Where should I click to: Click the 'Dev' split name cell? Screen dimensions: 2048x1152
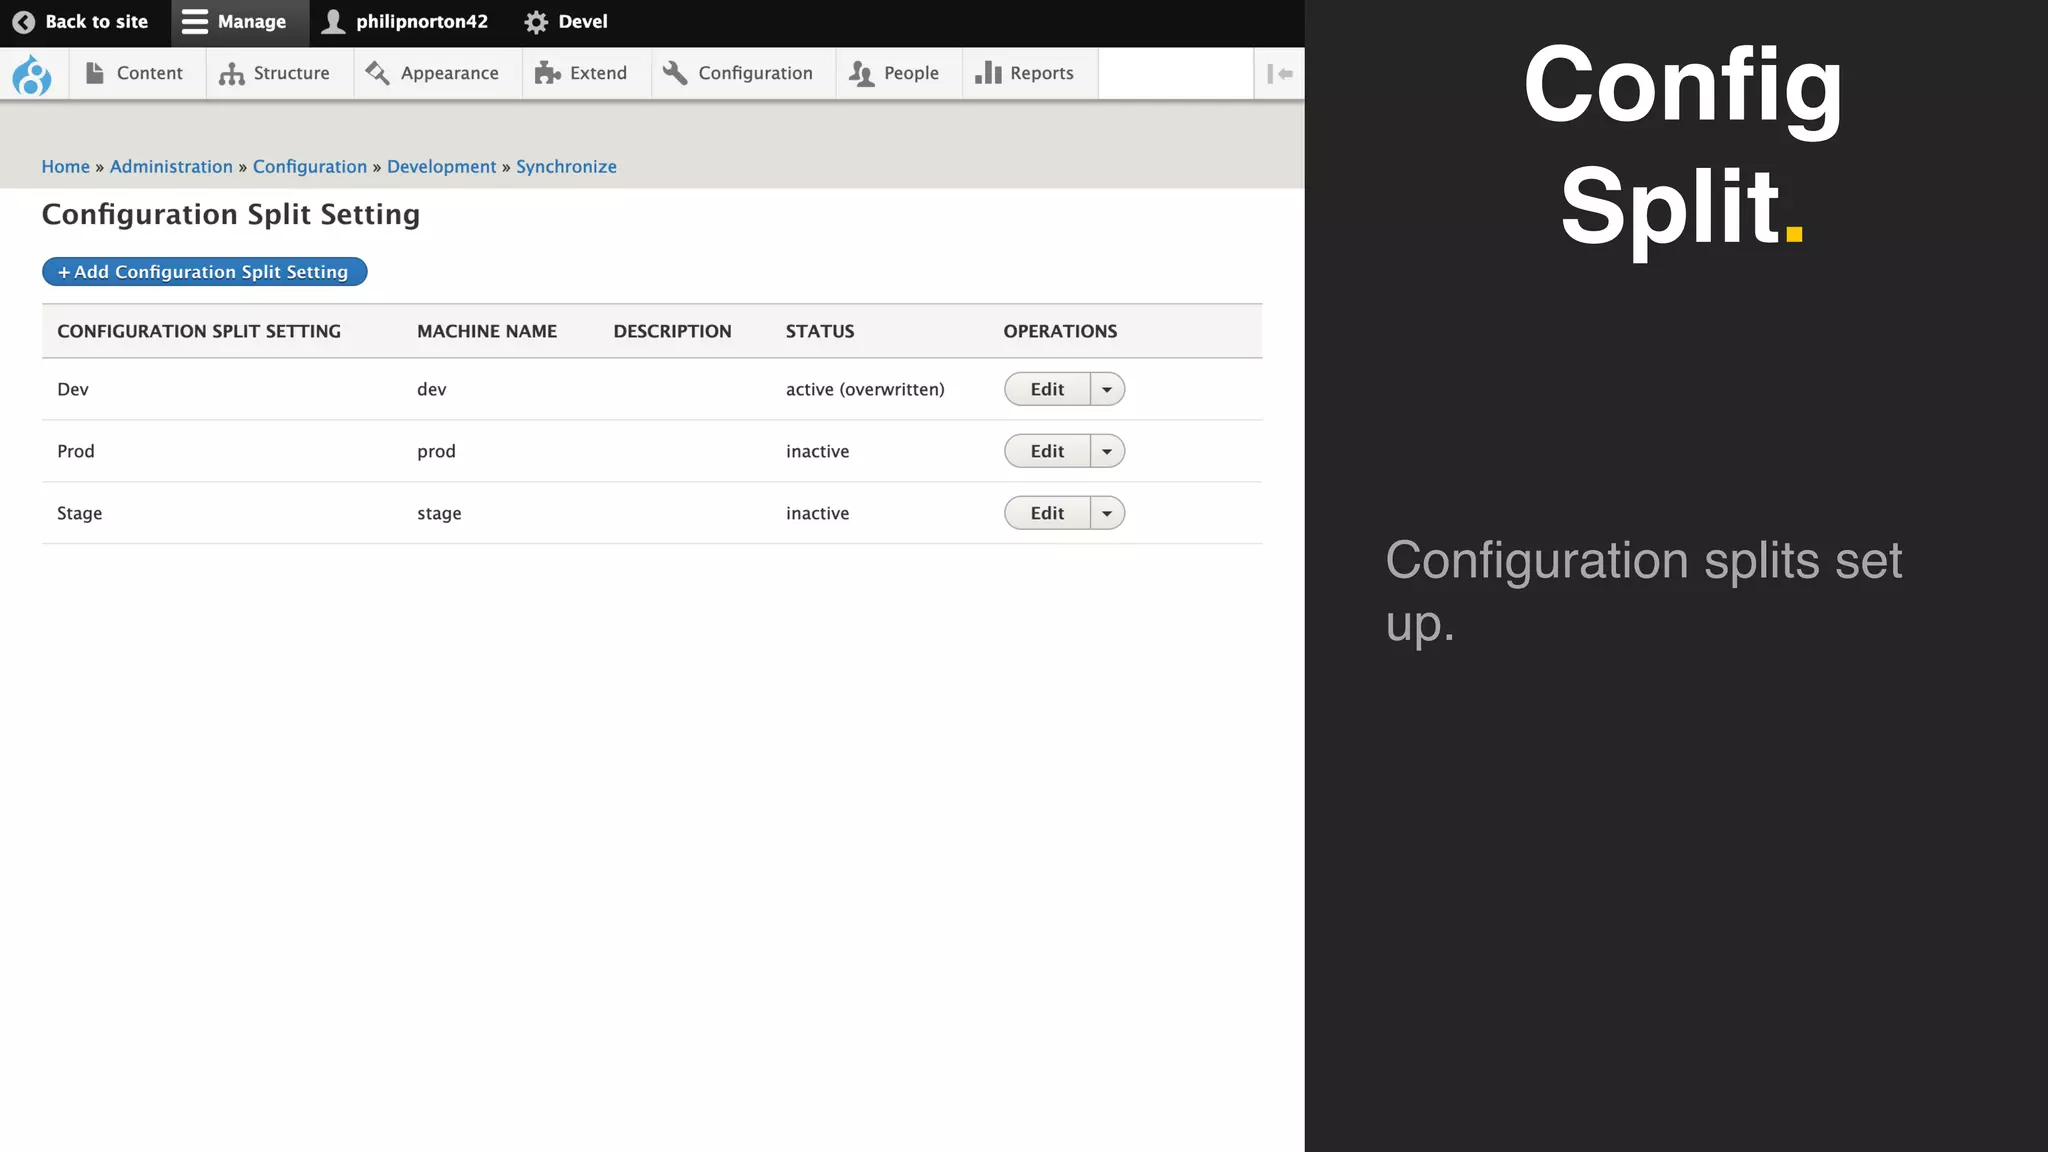pyautogui.click(x=73, y=389)
